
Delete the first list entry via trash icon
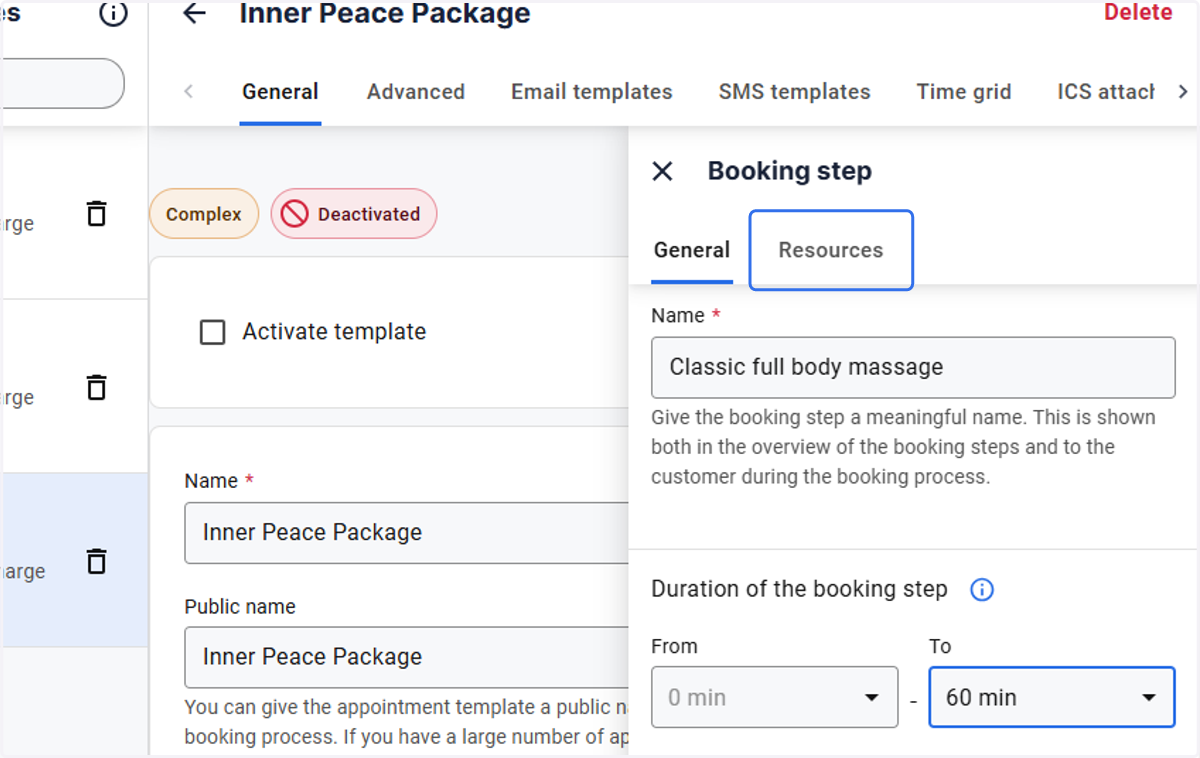(x=96, y=213)
